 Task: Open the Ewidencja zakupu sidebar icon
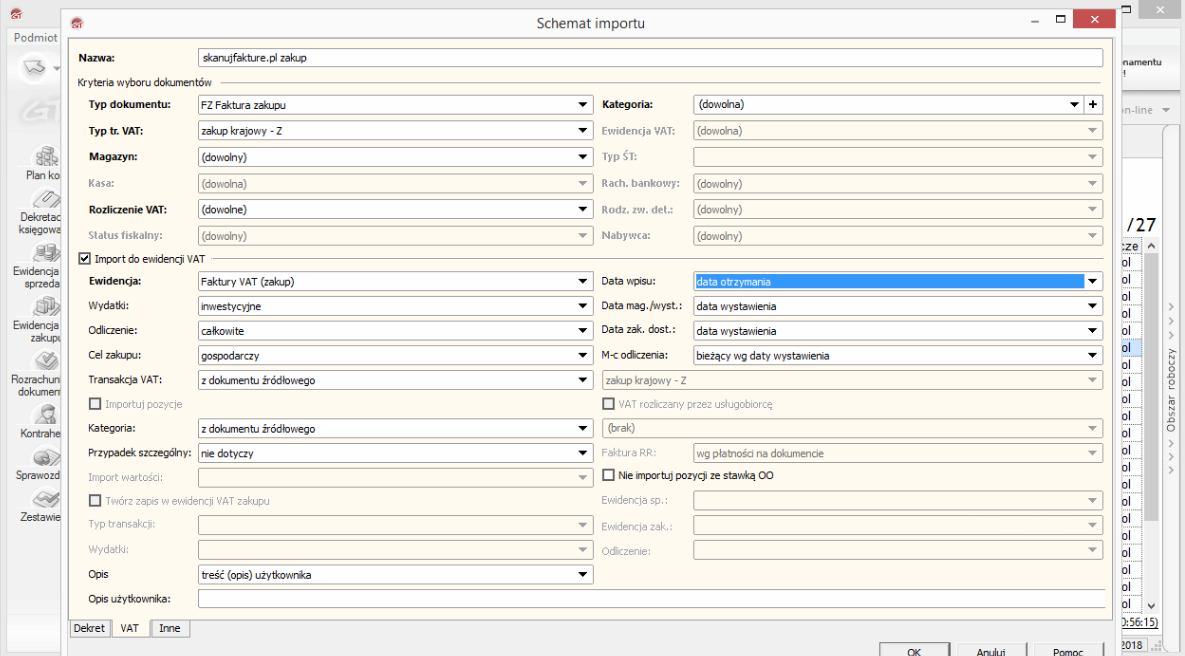[x=45, y=307]
